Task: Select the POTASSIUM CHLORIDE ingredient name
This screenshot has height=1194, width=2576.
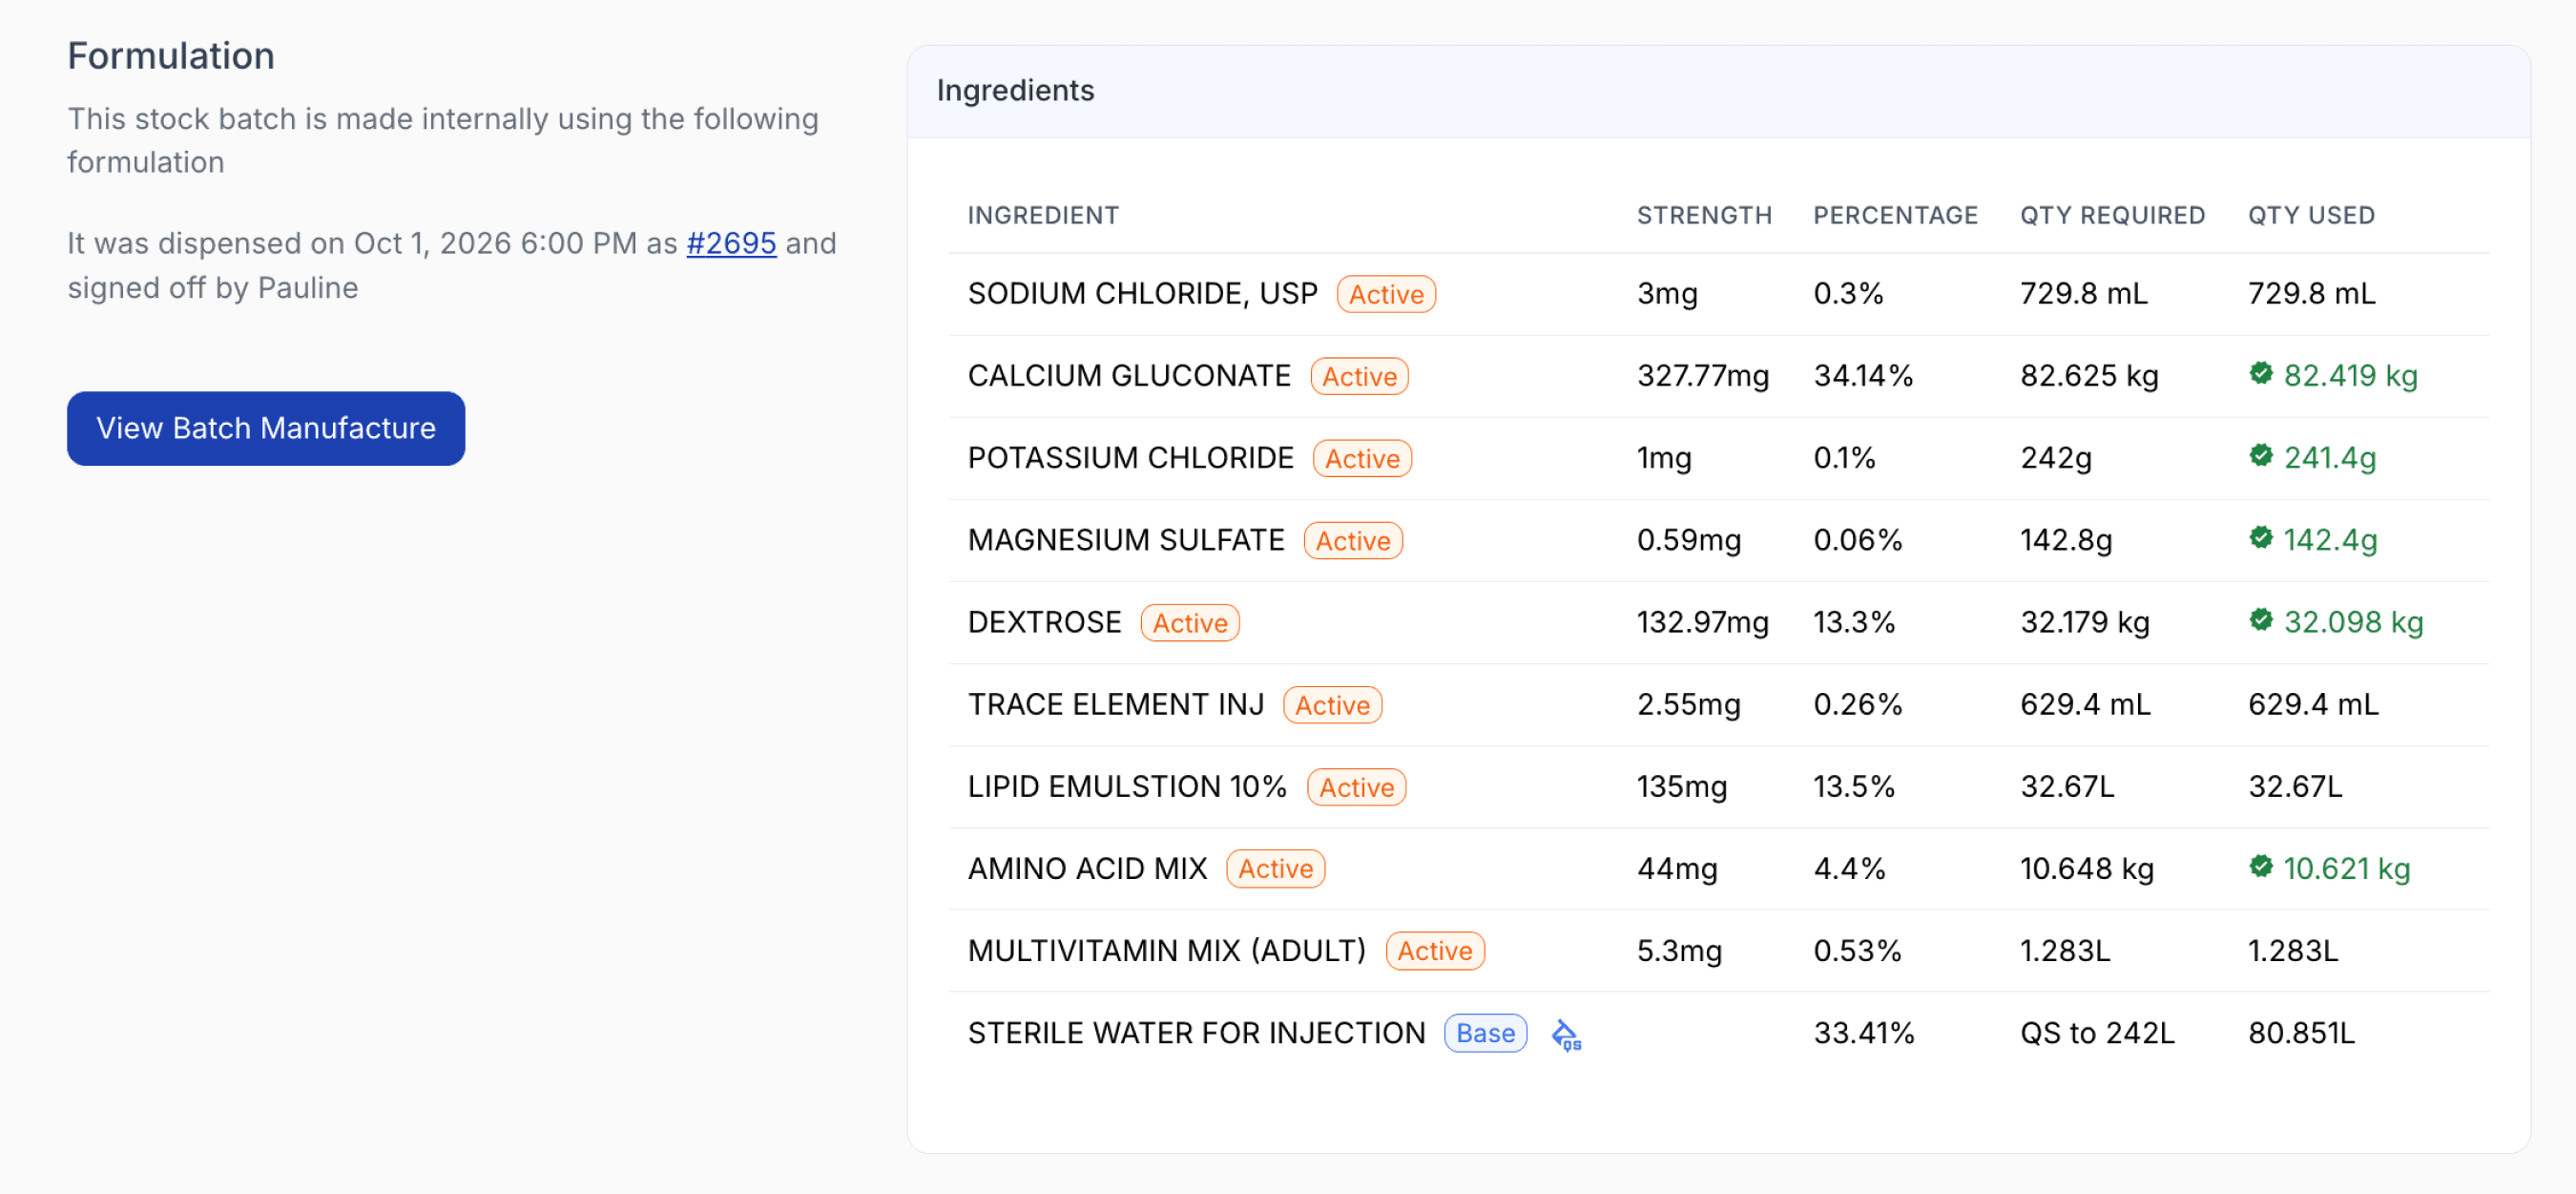Action: point(1131,458)
